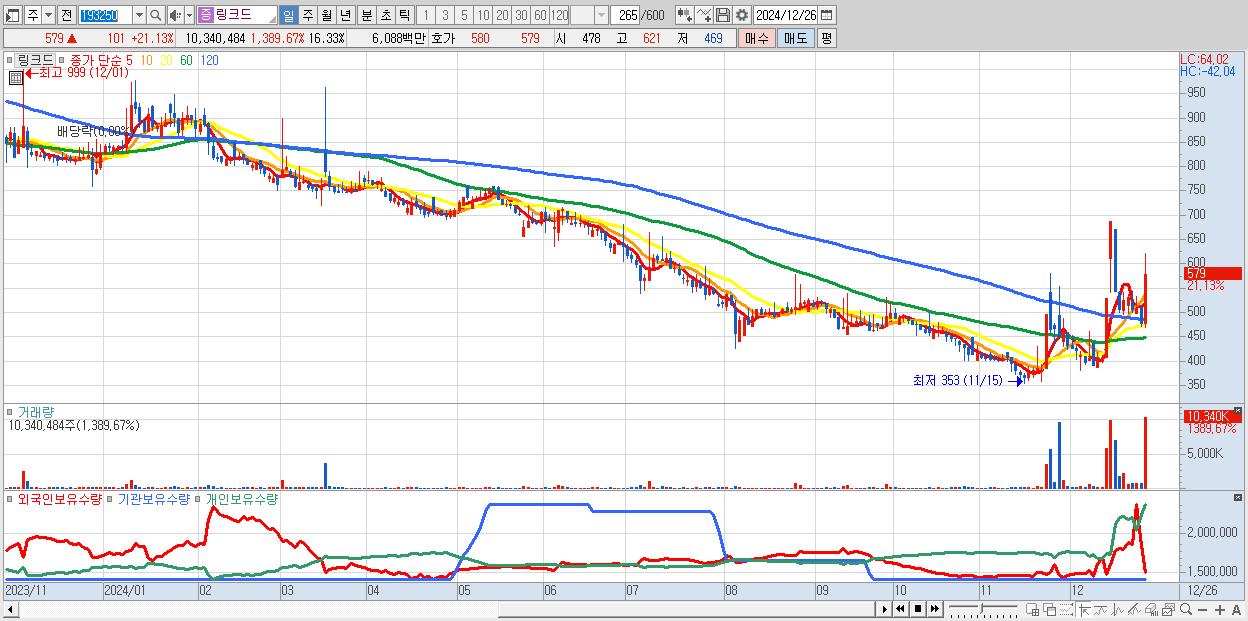Save chart with floppy disk icon
The height and width of the screenshot is (621, 1248).
point(723,16)
